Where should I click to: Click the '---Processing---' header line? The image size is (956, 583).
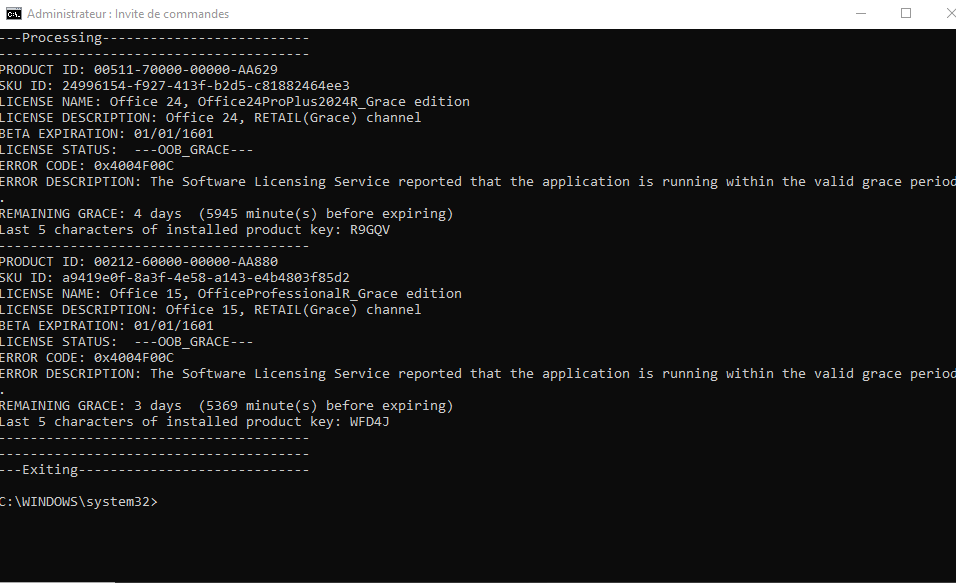tap(154, 38)
